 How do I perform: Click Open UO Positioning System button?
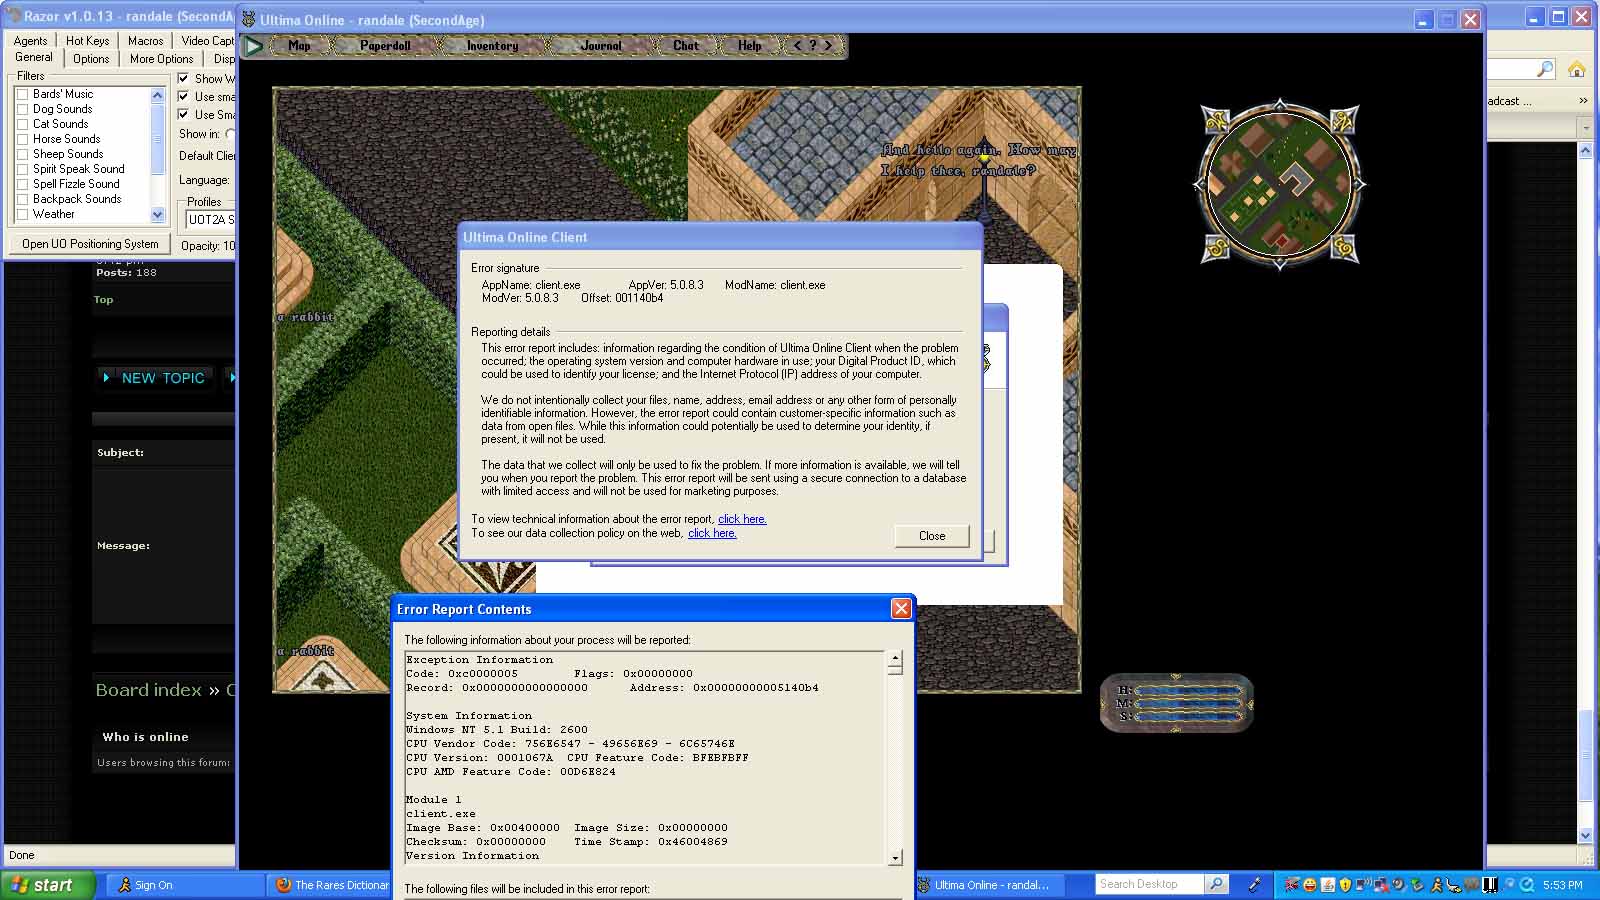pos(90,244)
